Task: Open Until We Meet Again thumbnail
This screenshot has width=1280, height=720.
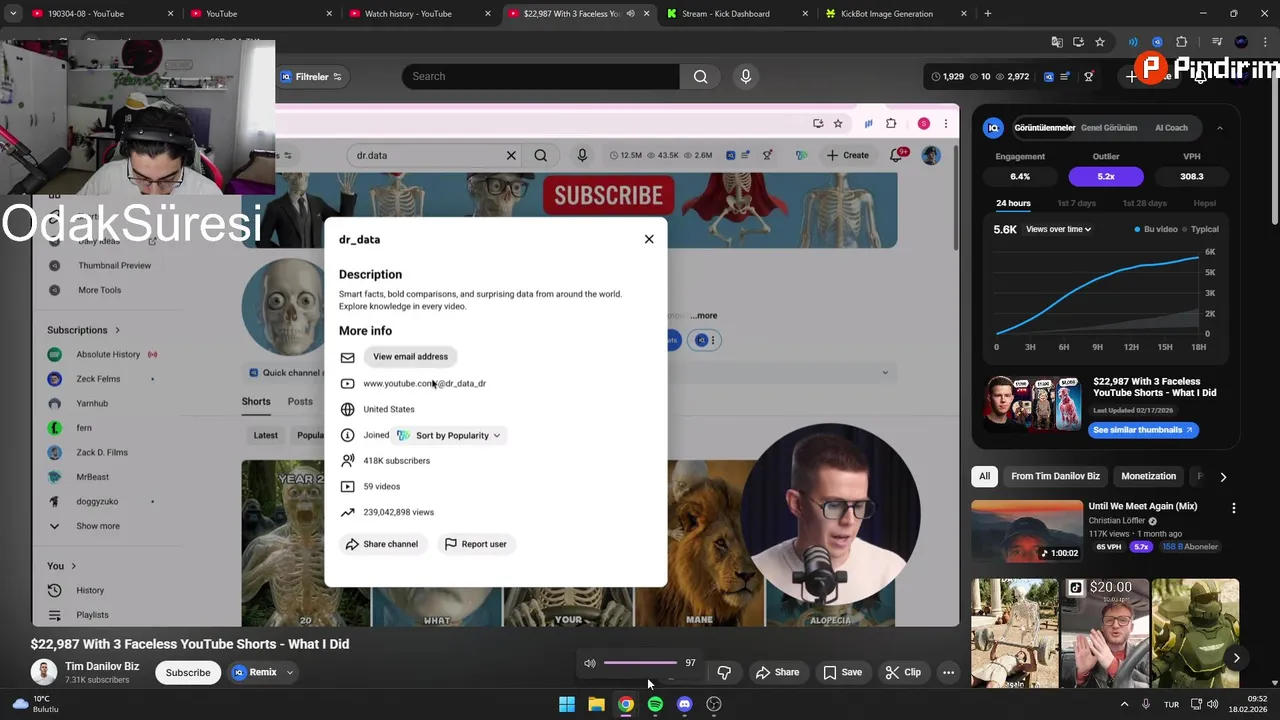Action: [1026, 533]
